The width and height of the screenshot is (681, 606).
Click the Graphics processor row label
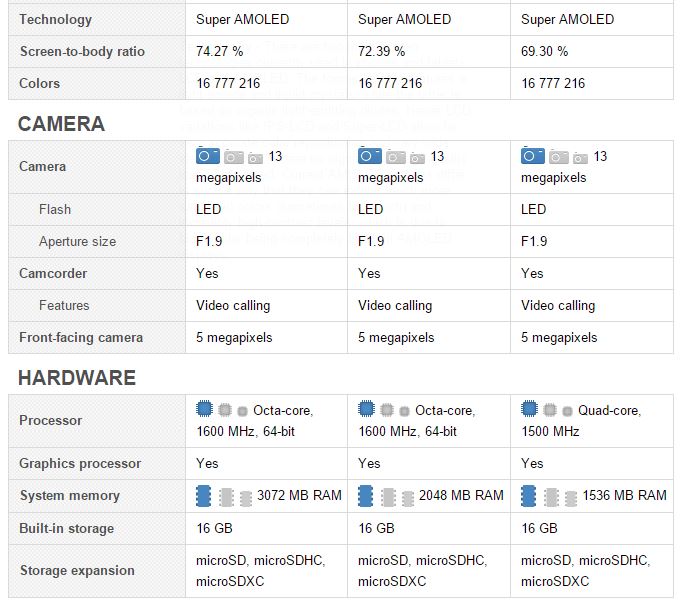click(x=80, y=464)
